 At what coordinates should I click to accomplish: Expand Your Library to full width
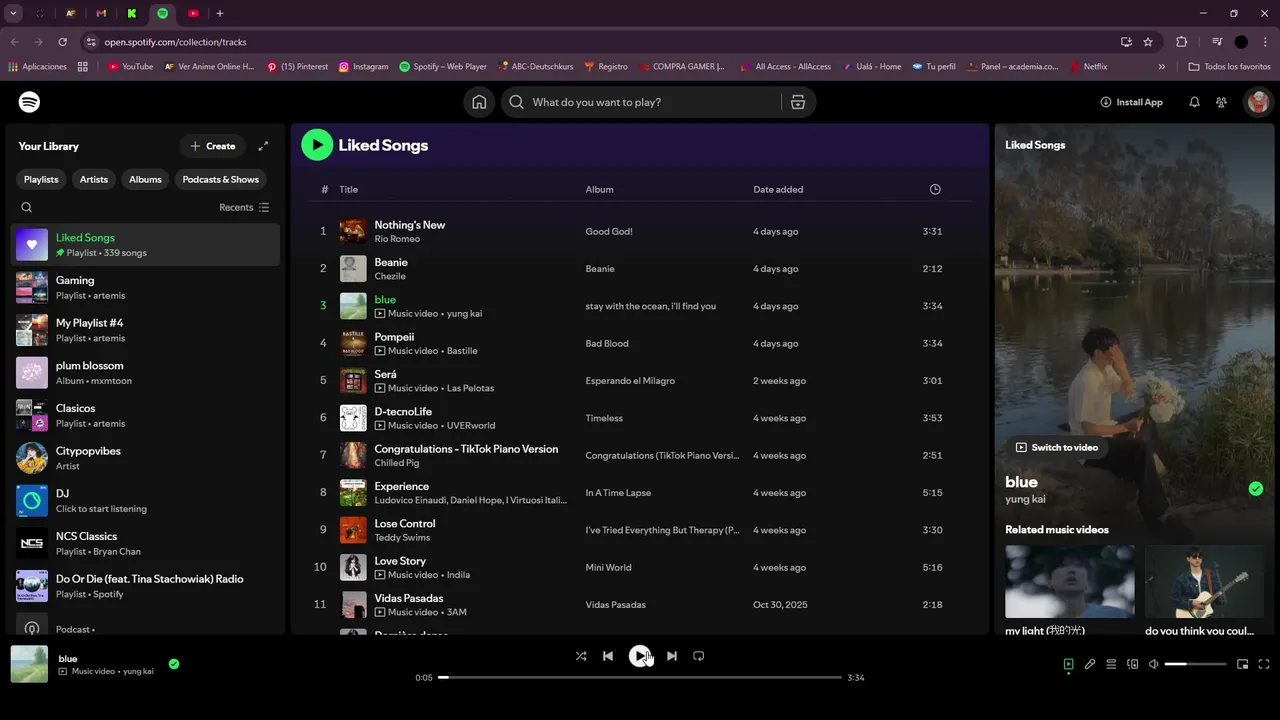[263, 146]
